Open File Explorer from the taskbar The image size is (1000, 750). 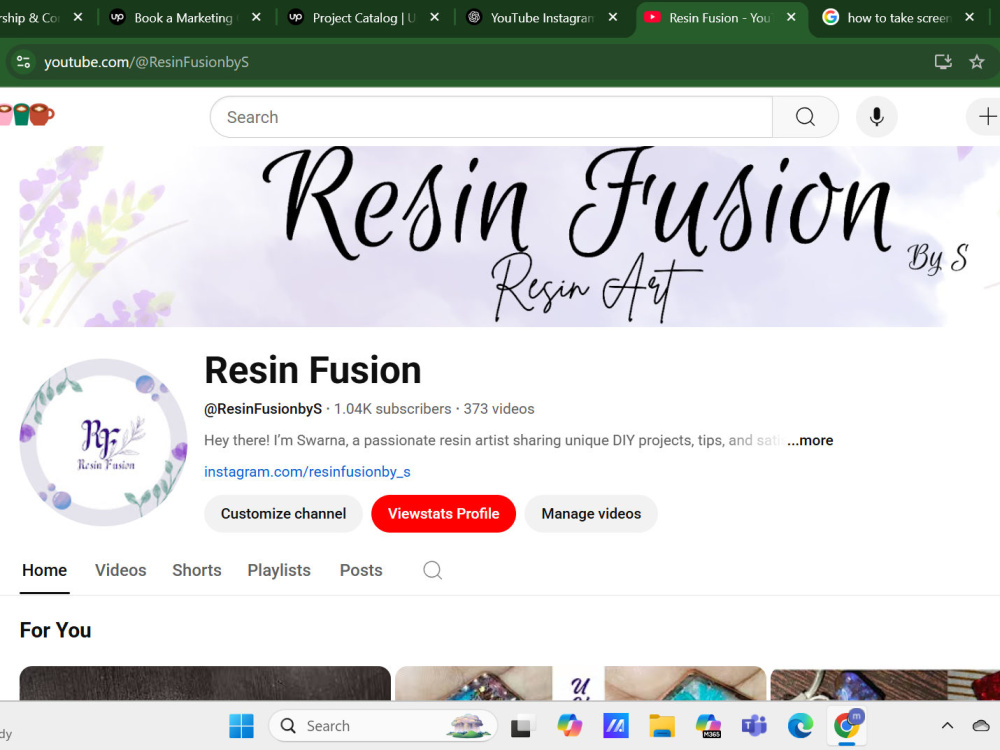[x=662, y=726]
